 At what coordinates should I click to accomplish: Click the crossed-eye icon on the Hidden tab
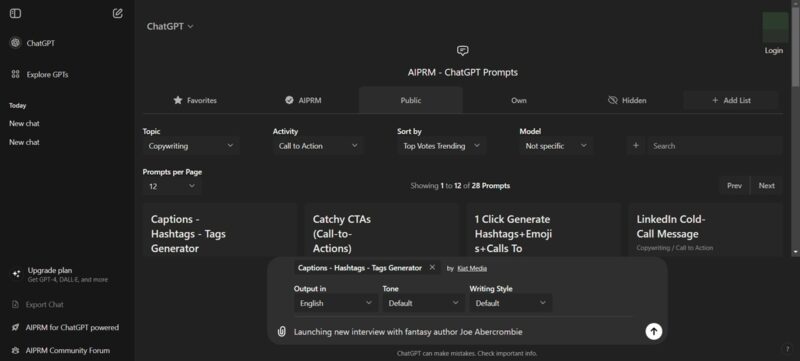[613, 100]
